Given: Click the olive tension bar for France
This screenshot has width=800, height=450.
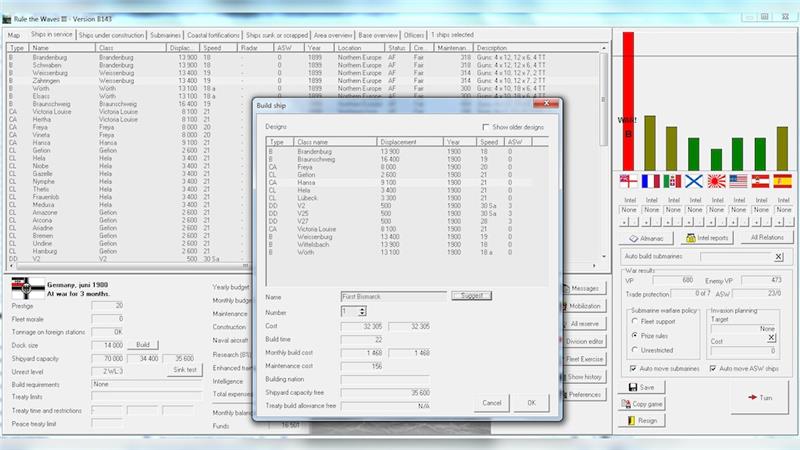Looking at the screenshot, I should click(x=650, y=143).
